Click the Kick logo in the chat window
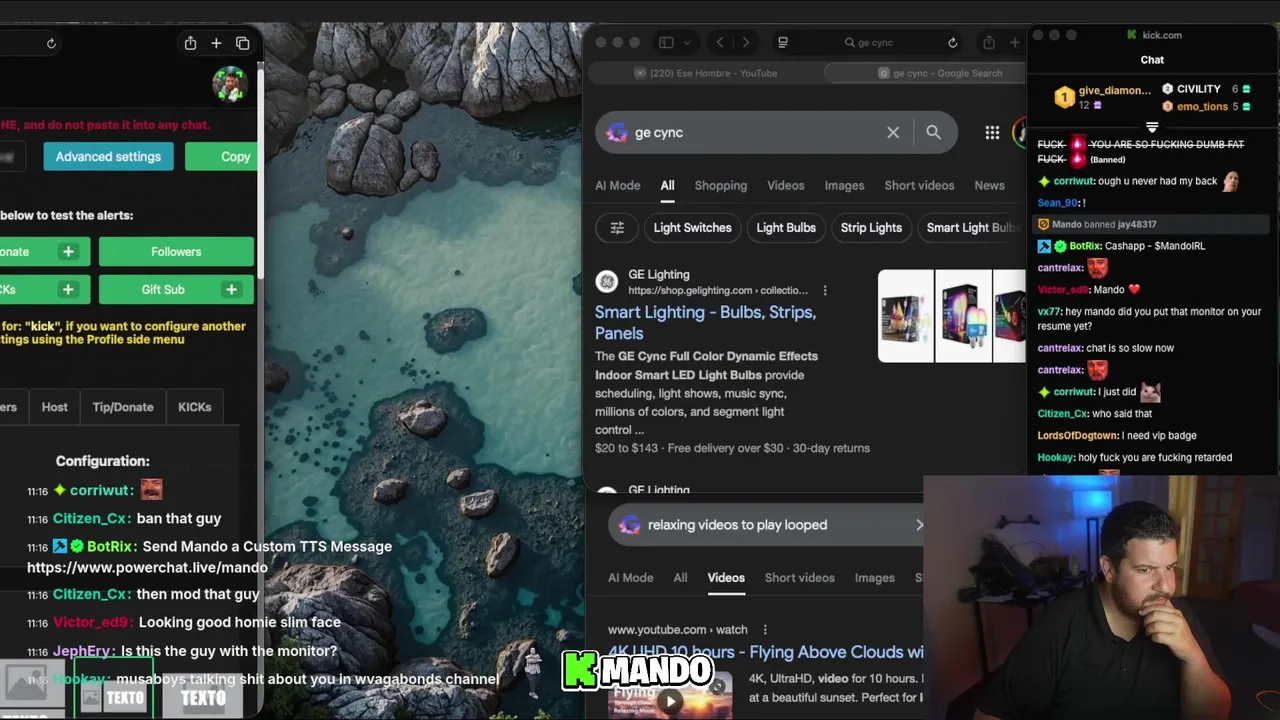Viewport: 1280px width, 720px height. point(1132,35)
